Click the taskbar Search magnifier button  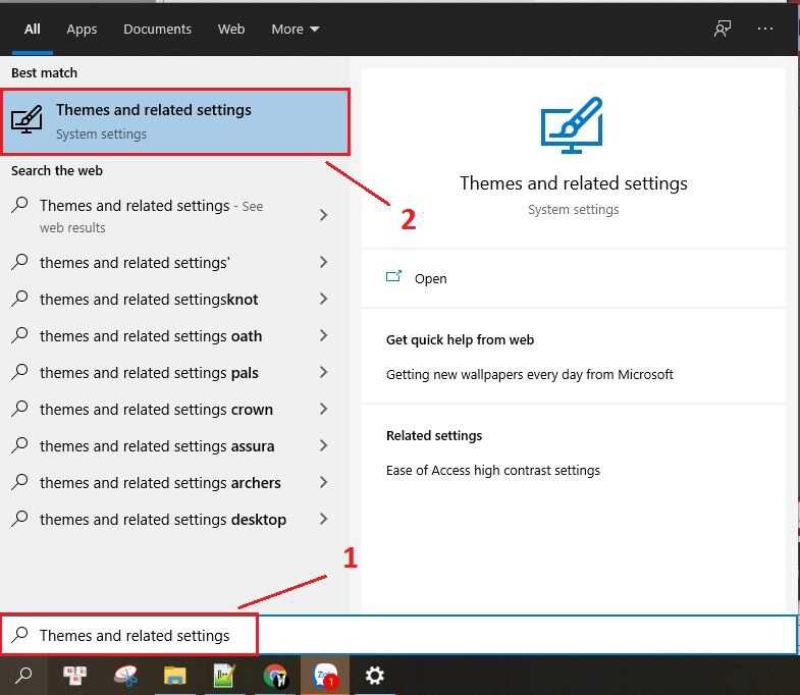coord(23,676)
